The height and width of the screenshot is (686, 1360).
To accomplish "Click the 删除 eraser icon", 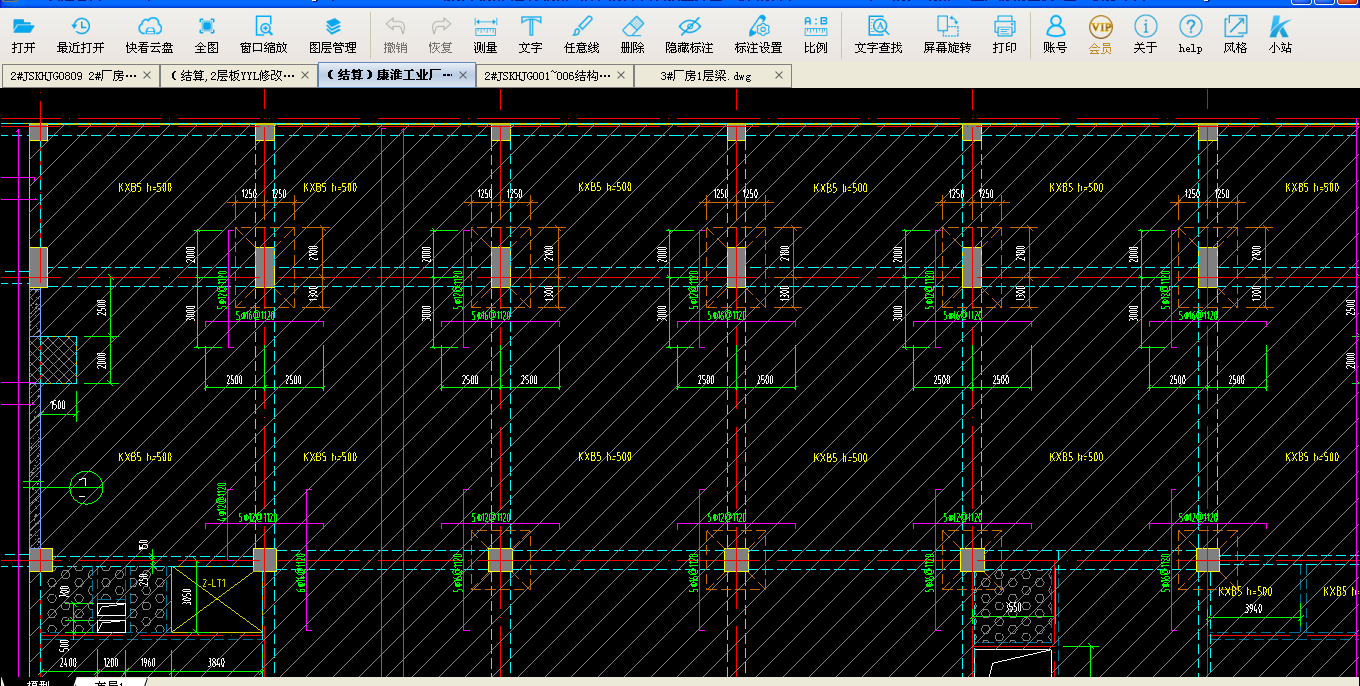I will coord(632,26).
